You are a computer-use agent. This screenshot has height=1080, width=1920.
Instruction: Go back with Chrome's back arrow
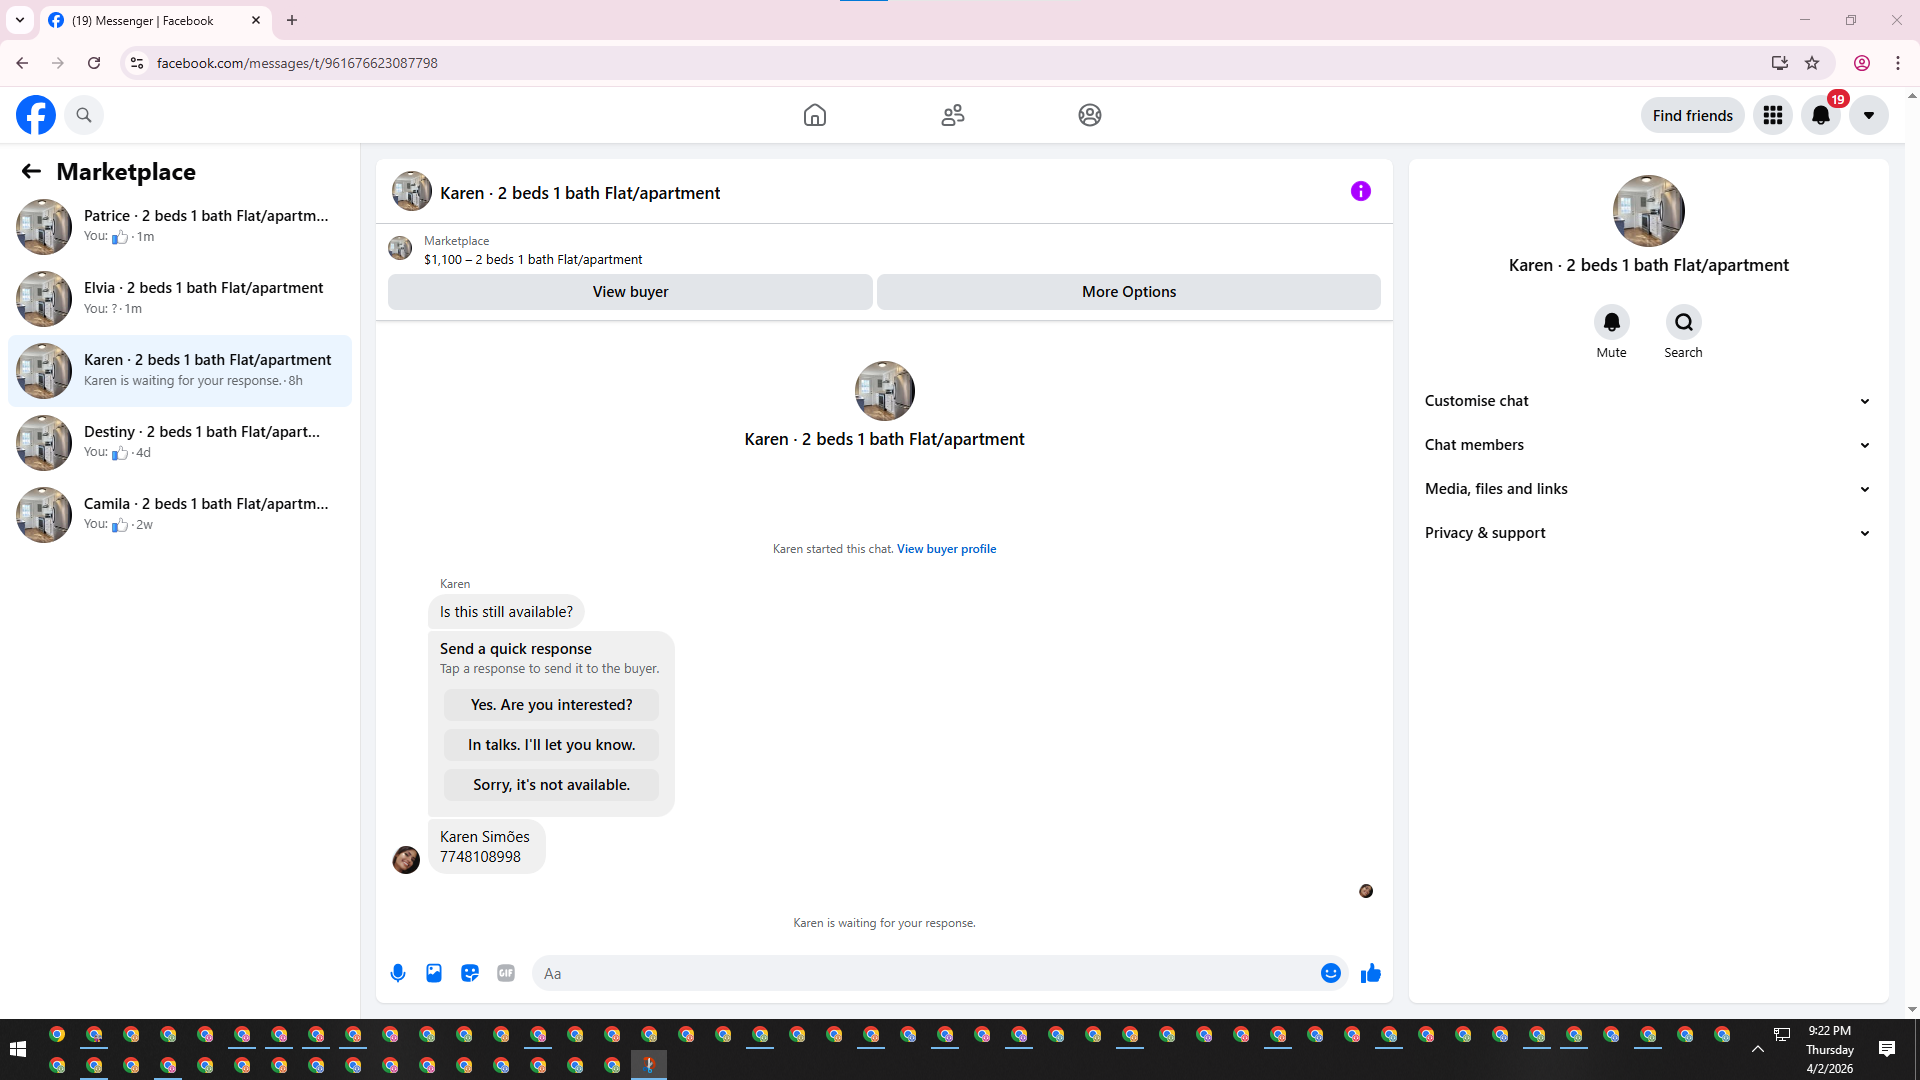(x=22, y=63)
